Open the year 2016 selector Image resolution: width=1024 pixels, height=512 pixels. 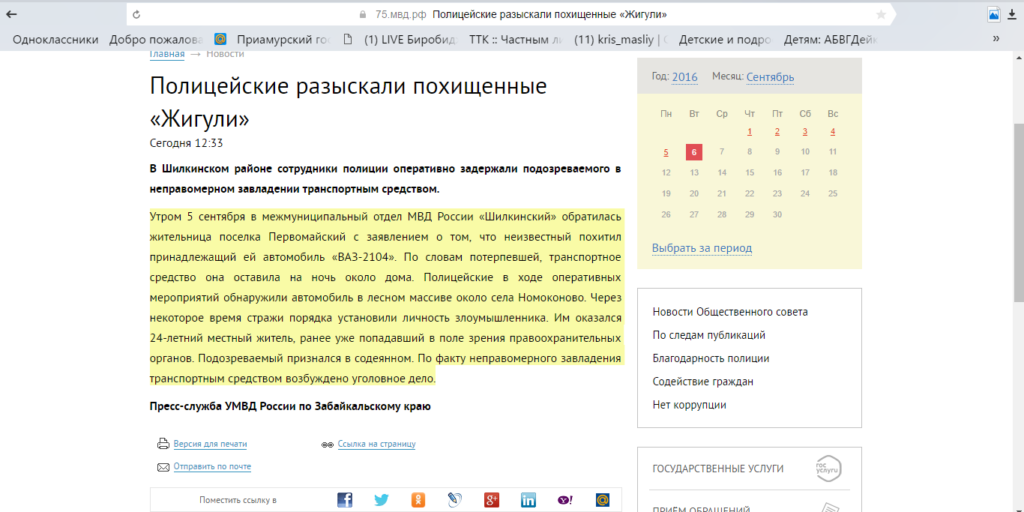[x=684, y=77]
